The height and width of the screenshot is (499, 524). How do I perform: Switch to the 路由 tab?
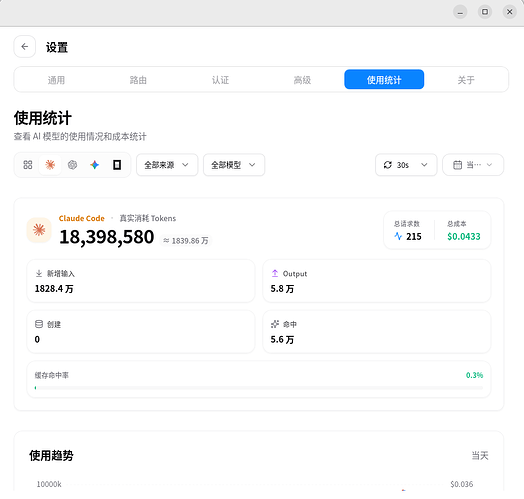(138, 80)
